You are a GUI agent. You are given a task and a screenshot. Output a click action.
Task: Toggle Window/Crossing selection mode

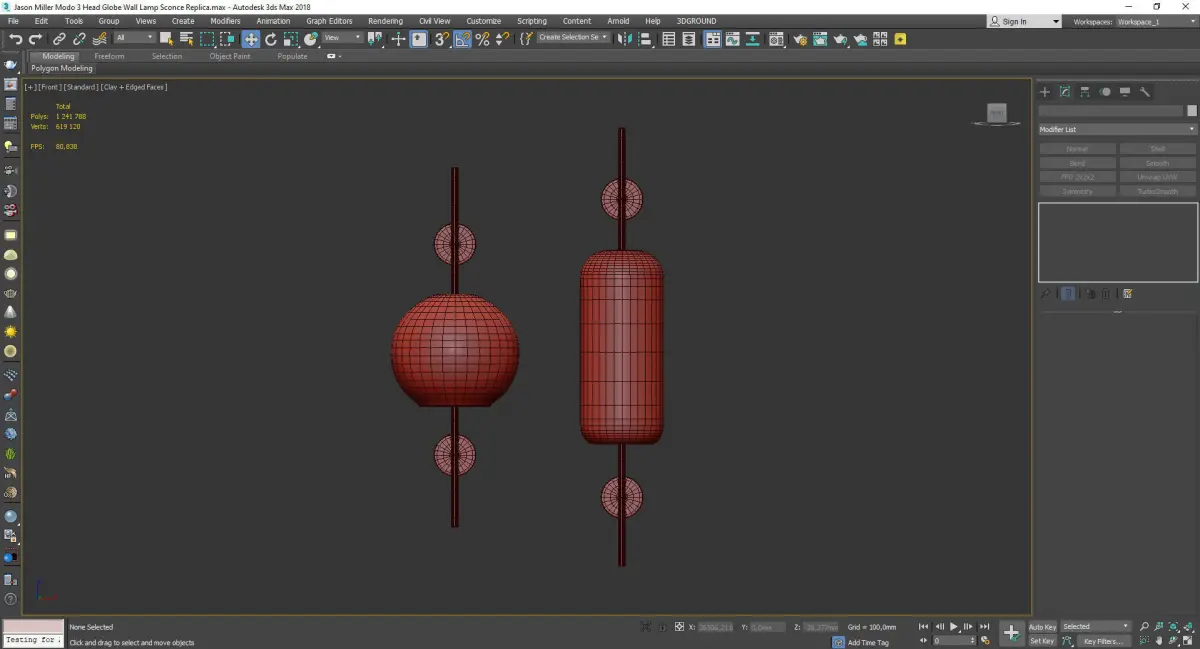point(227,39)
